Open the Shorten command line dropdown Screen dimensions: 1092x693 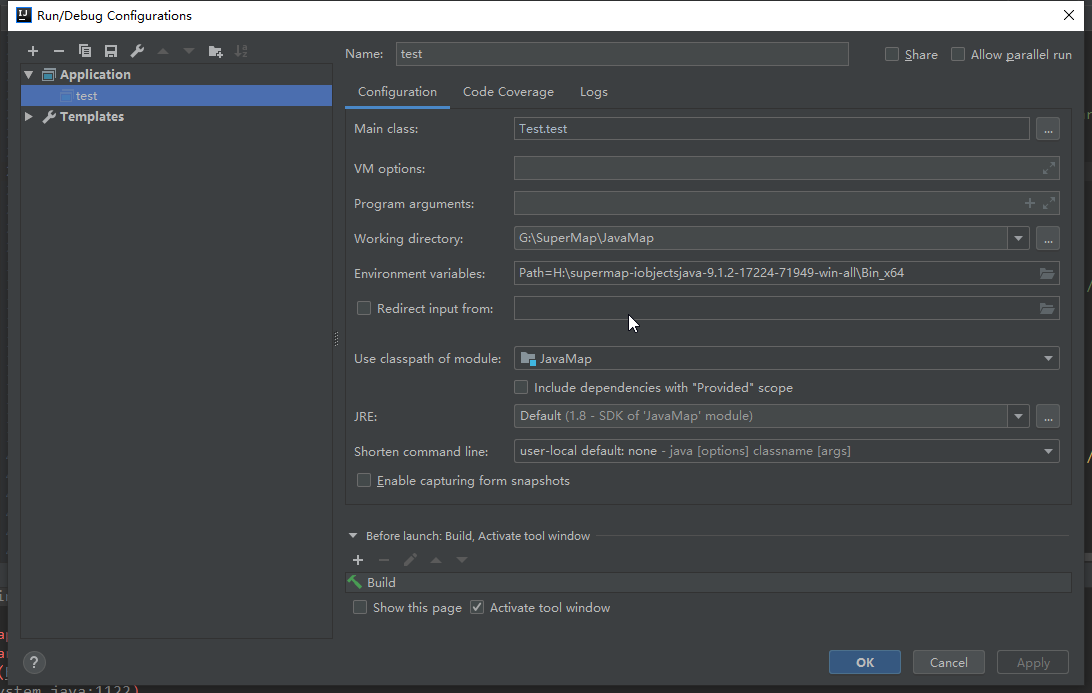(1048, 451)
